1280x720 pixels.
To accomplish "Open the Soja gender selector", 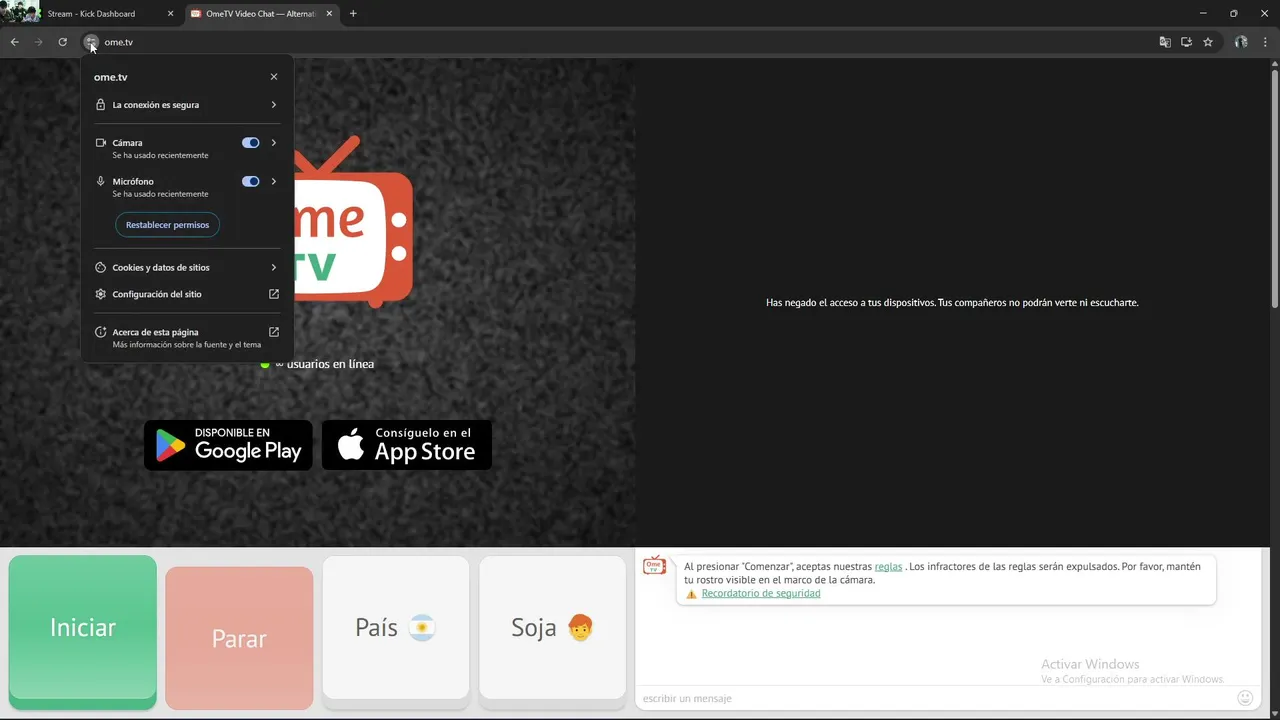I will pyautogui.click(x=552, y=628).
